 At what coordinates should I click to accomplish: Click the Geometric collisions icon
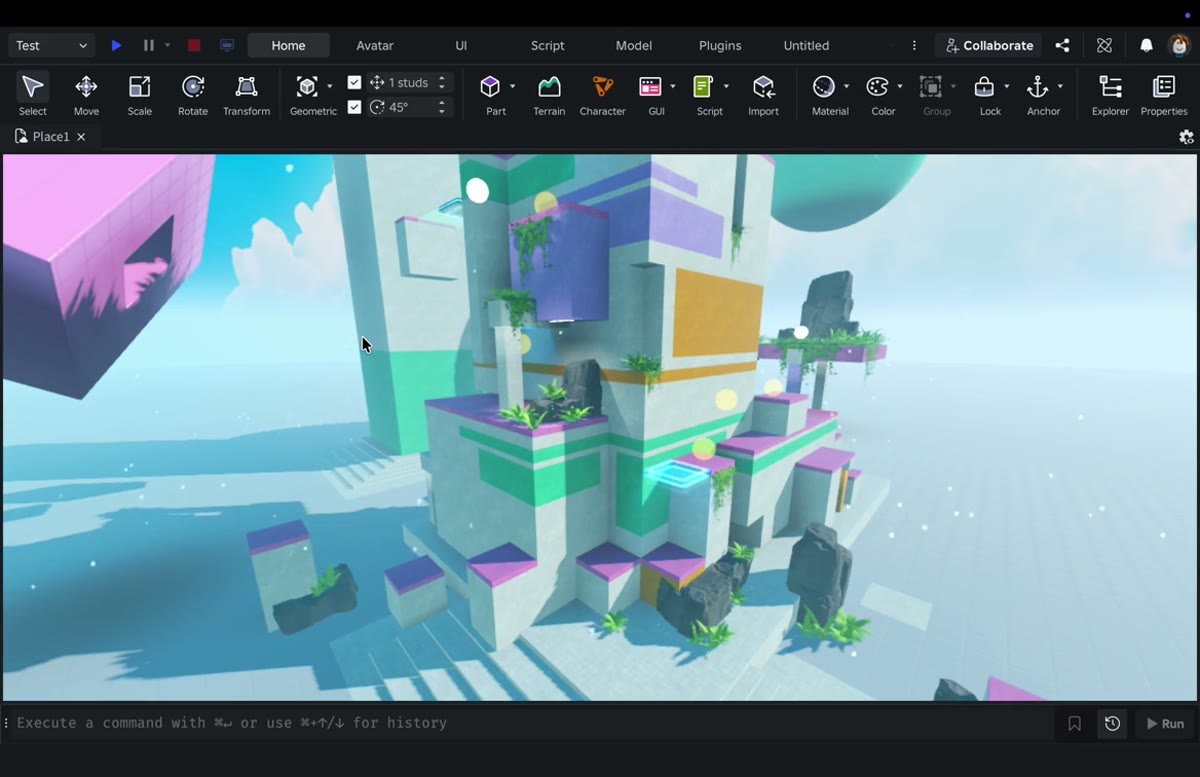coord(307,87)
